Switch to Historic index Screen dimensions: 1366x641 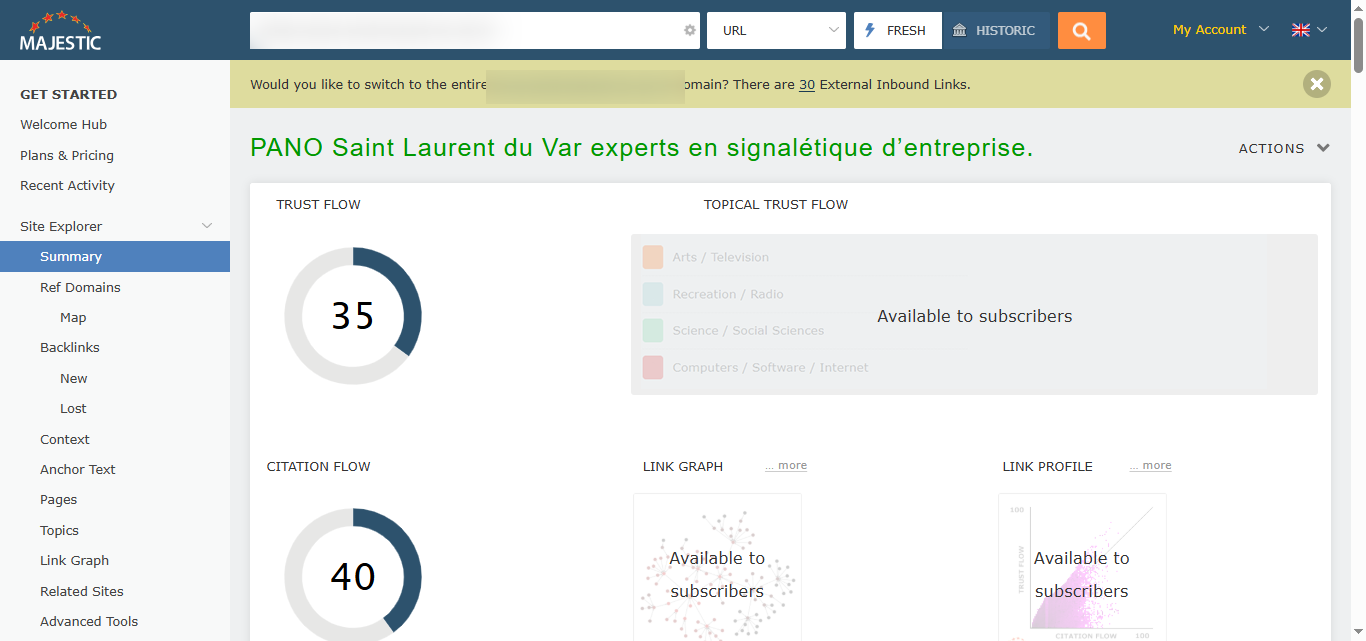click(995, 31)
